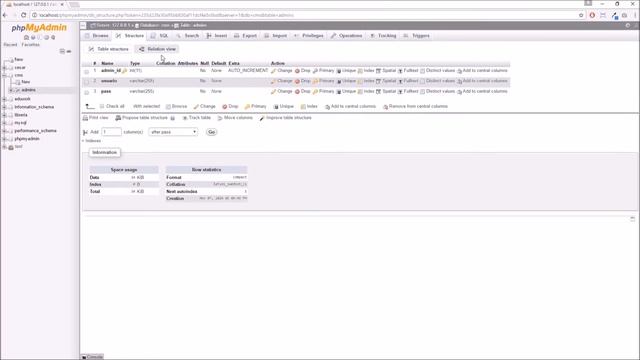The image size is (640, 360).
Task: Add admin_id to central columns
Action: [x=482, y=71]
